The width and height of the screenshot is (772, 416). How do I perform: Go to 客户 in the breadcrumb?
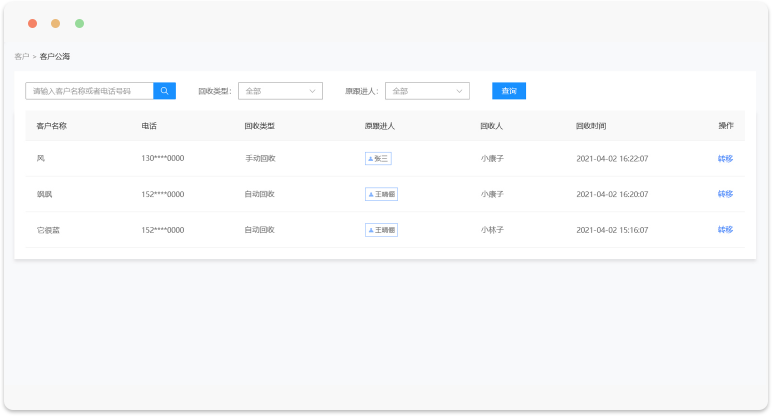pyautogui.click(x=21, y=57)
